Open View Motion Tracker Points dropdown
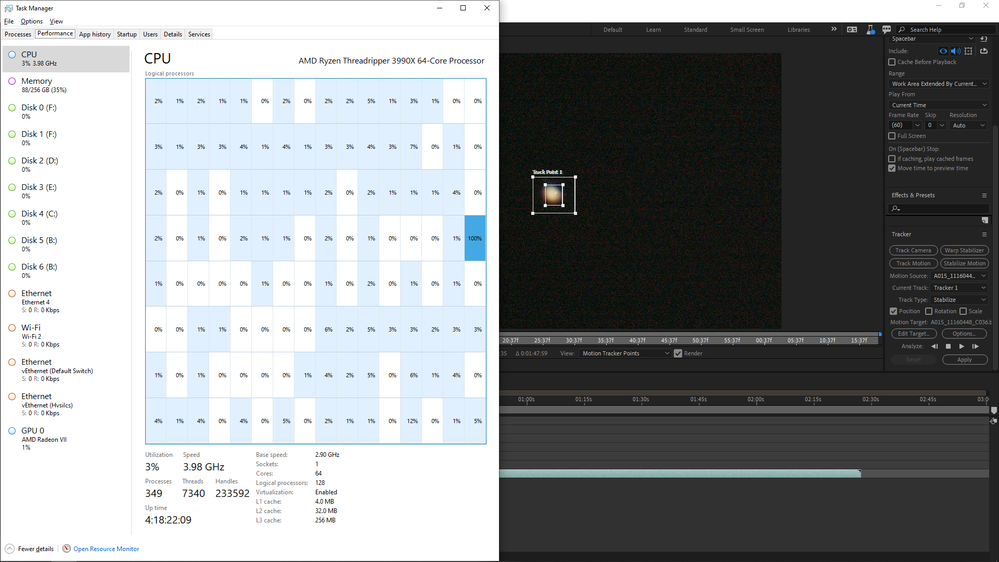The image size is (999, 562). pos(625,353)
